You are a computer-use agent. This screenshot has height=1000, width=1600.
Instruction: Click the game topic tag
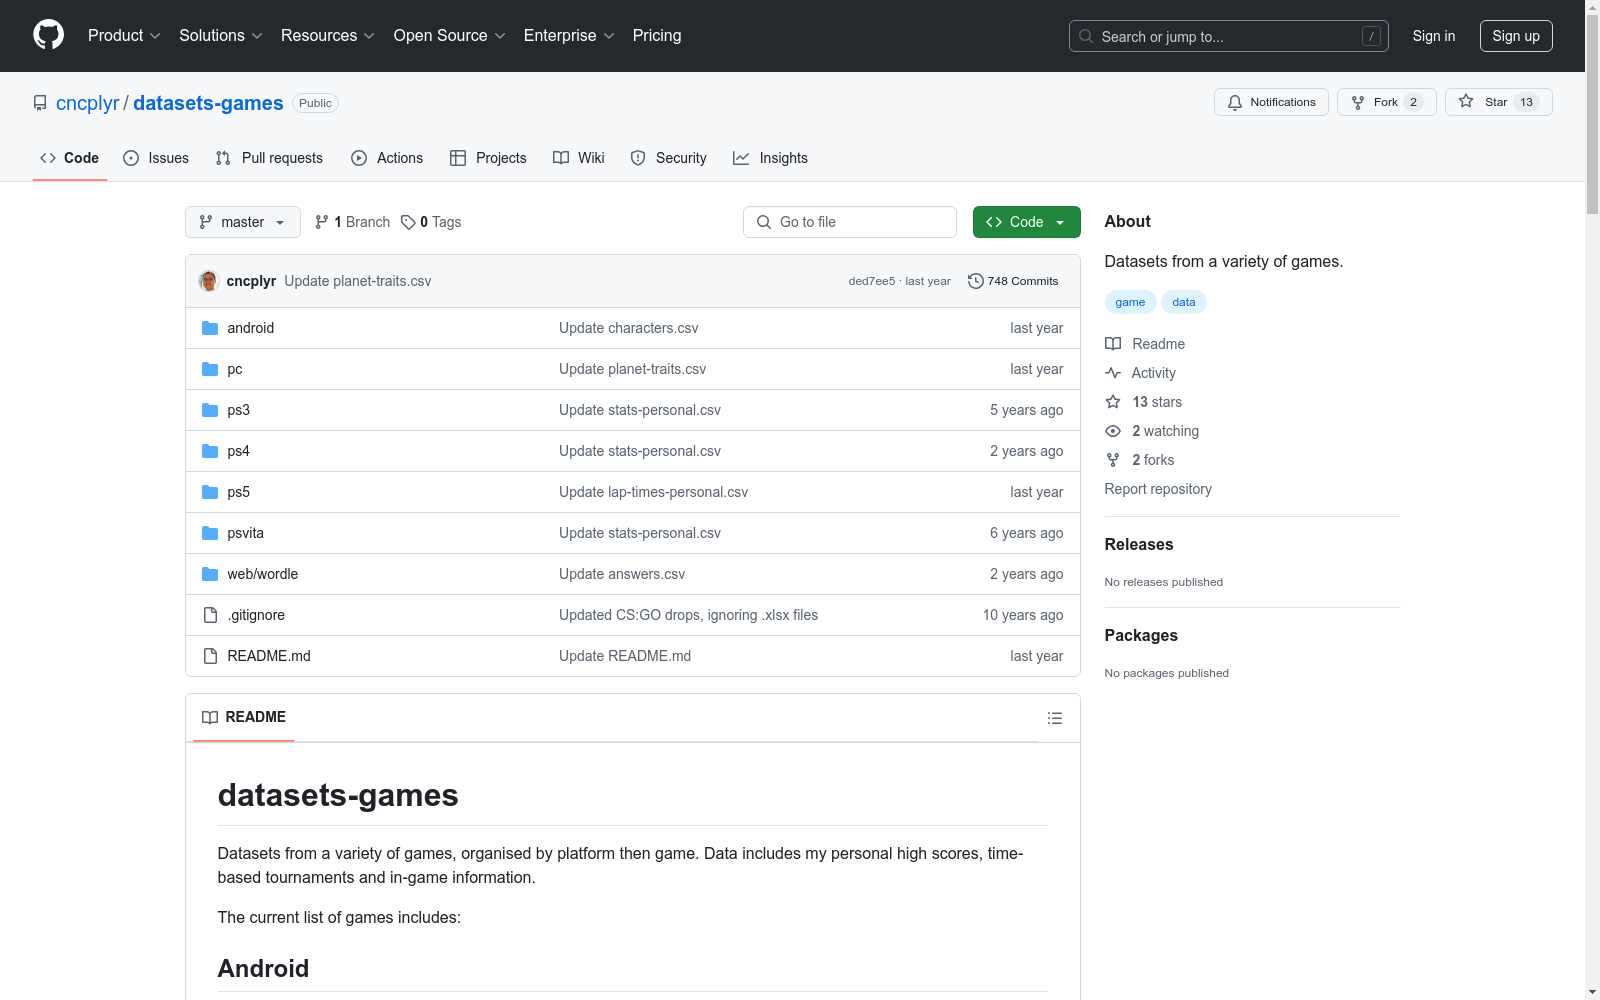(1130, 302)
